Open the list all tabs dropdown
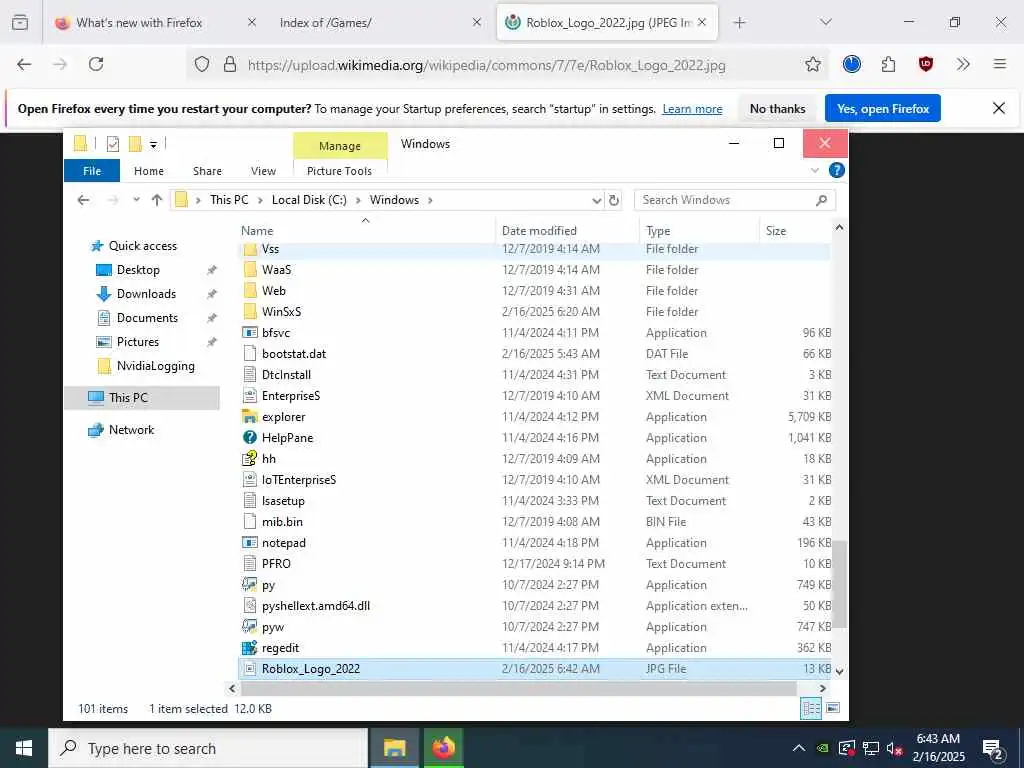 click(825, 23)
